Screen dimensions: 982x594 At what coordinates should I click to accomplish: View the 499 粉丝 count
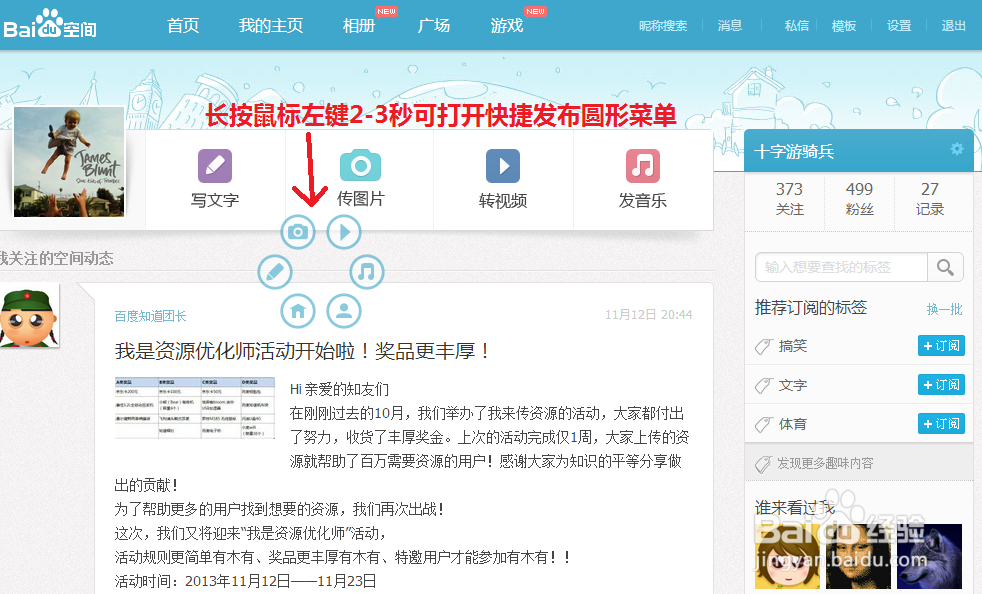point(859,199)
